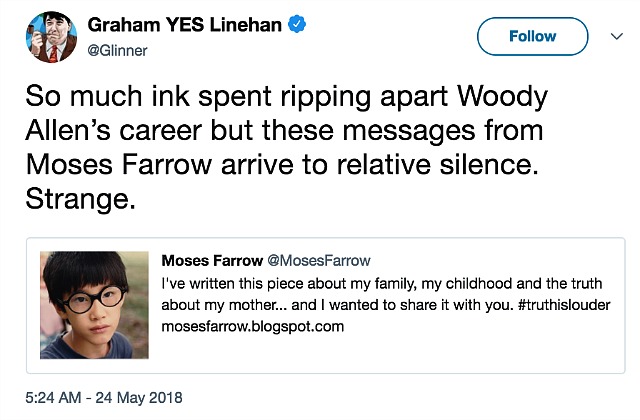Screen dimensions: 640x420
Task: Click the Moses Farrow name in quoted tweet
Action: (x=212, y=260)
